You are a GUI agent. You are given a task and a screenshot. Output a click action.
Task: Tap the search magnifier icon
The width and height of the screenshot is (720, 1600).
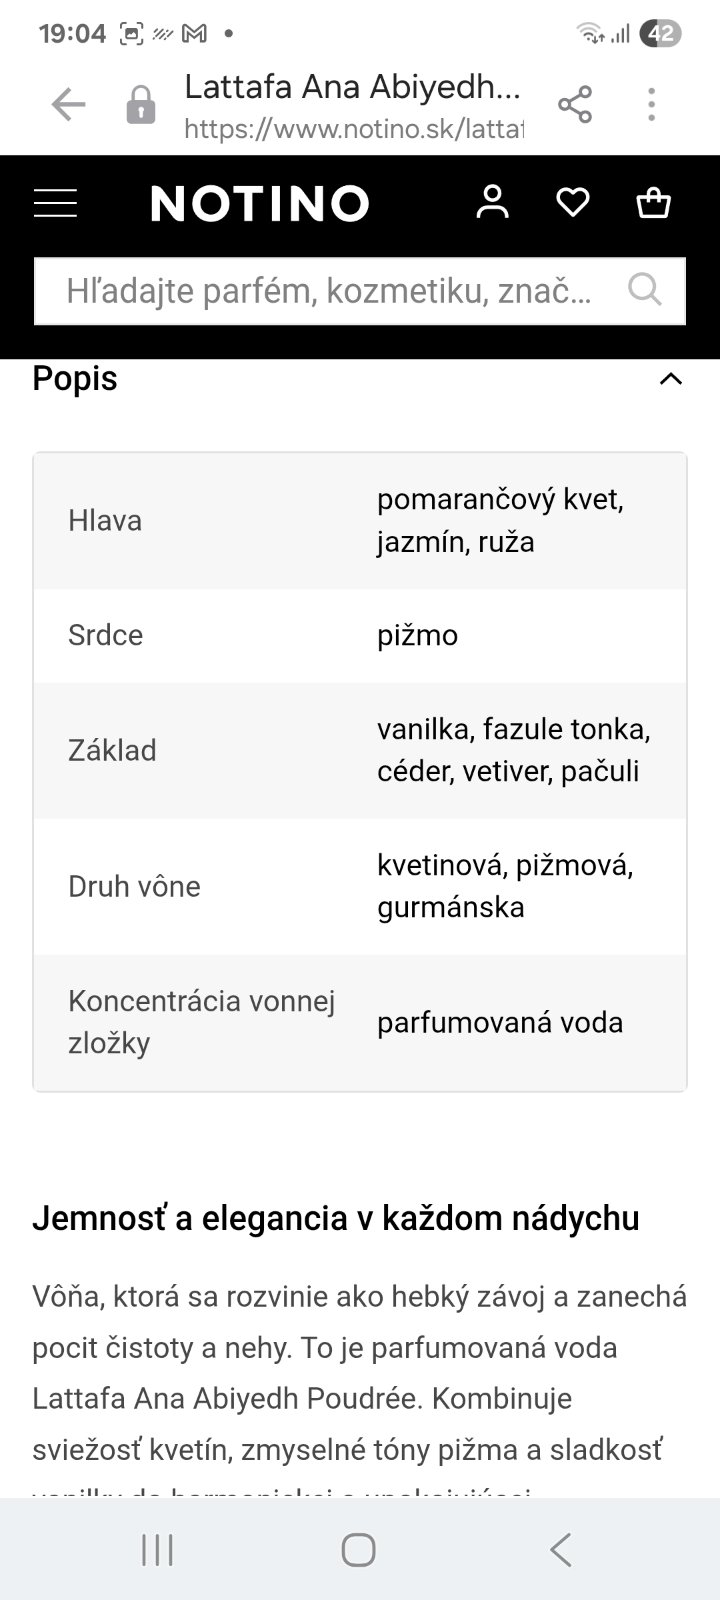click(x=645, y=290)
